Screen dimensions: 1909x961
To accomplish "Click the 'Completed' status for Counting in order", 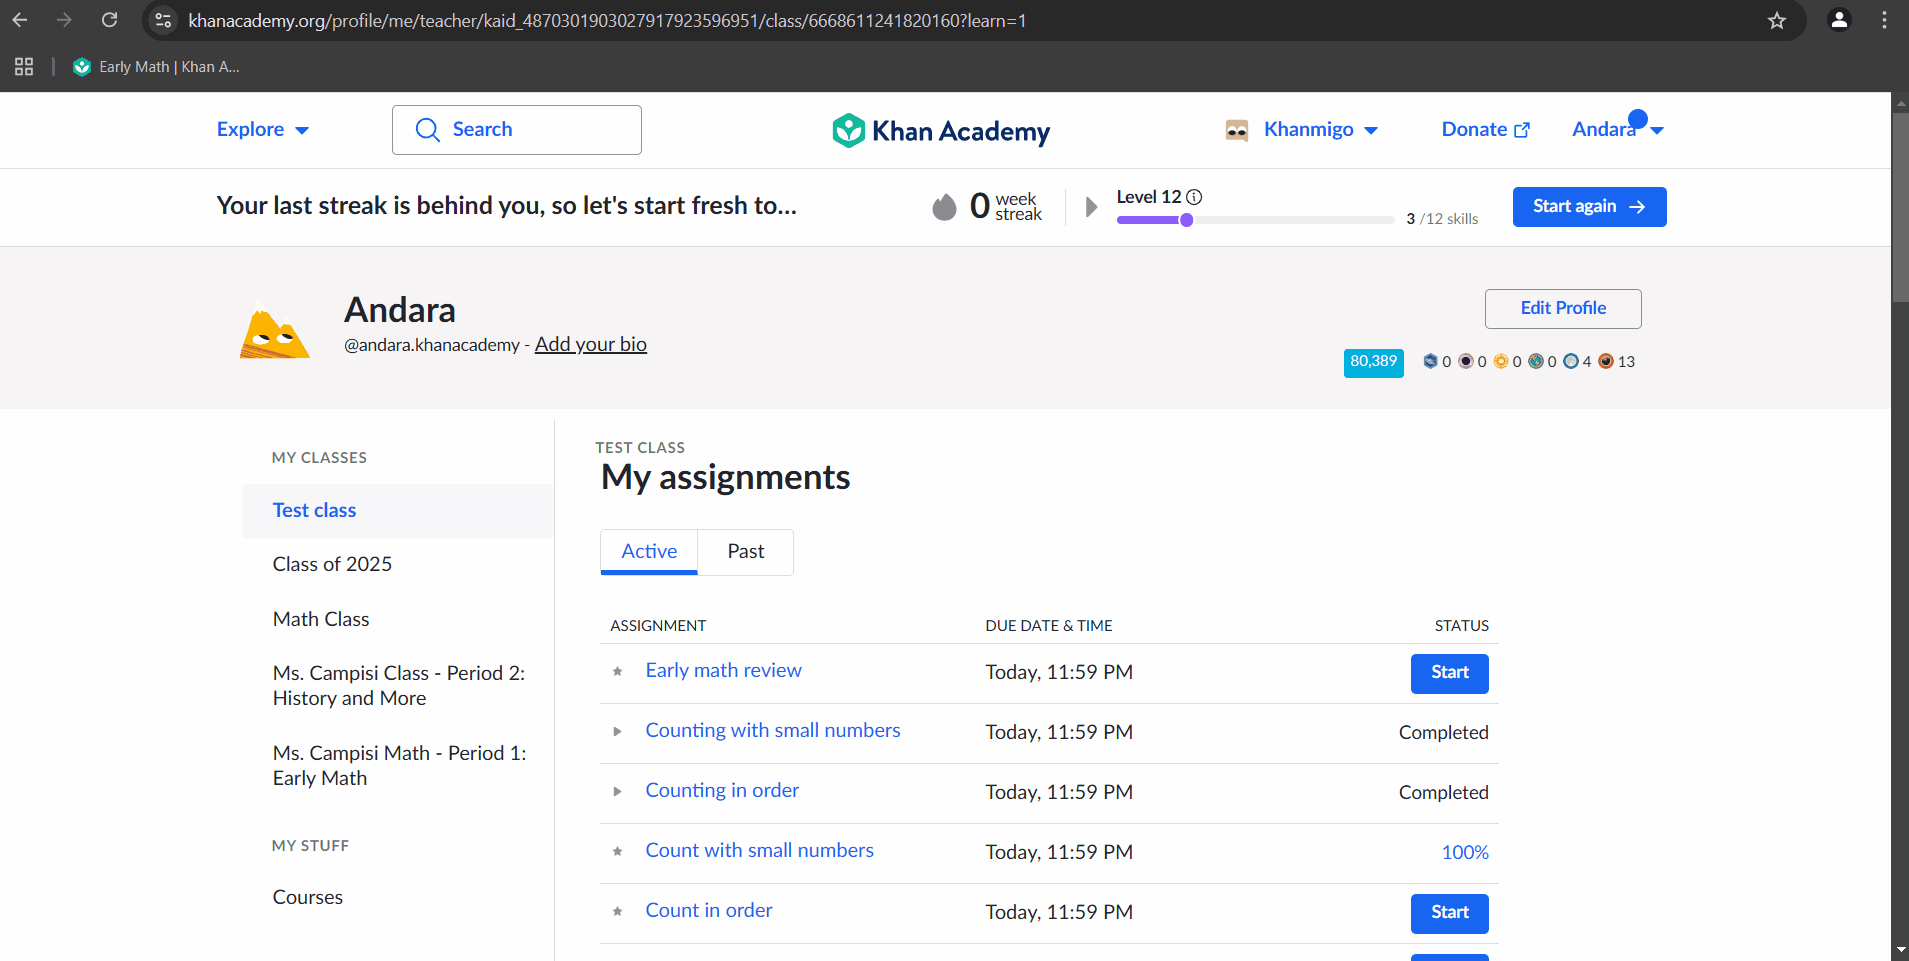I will (1443, 793).
